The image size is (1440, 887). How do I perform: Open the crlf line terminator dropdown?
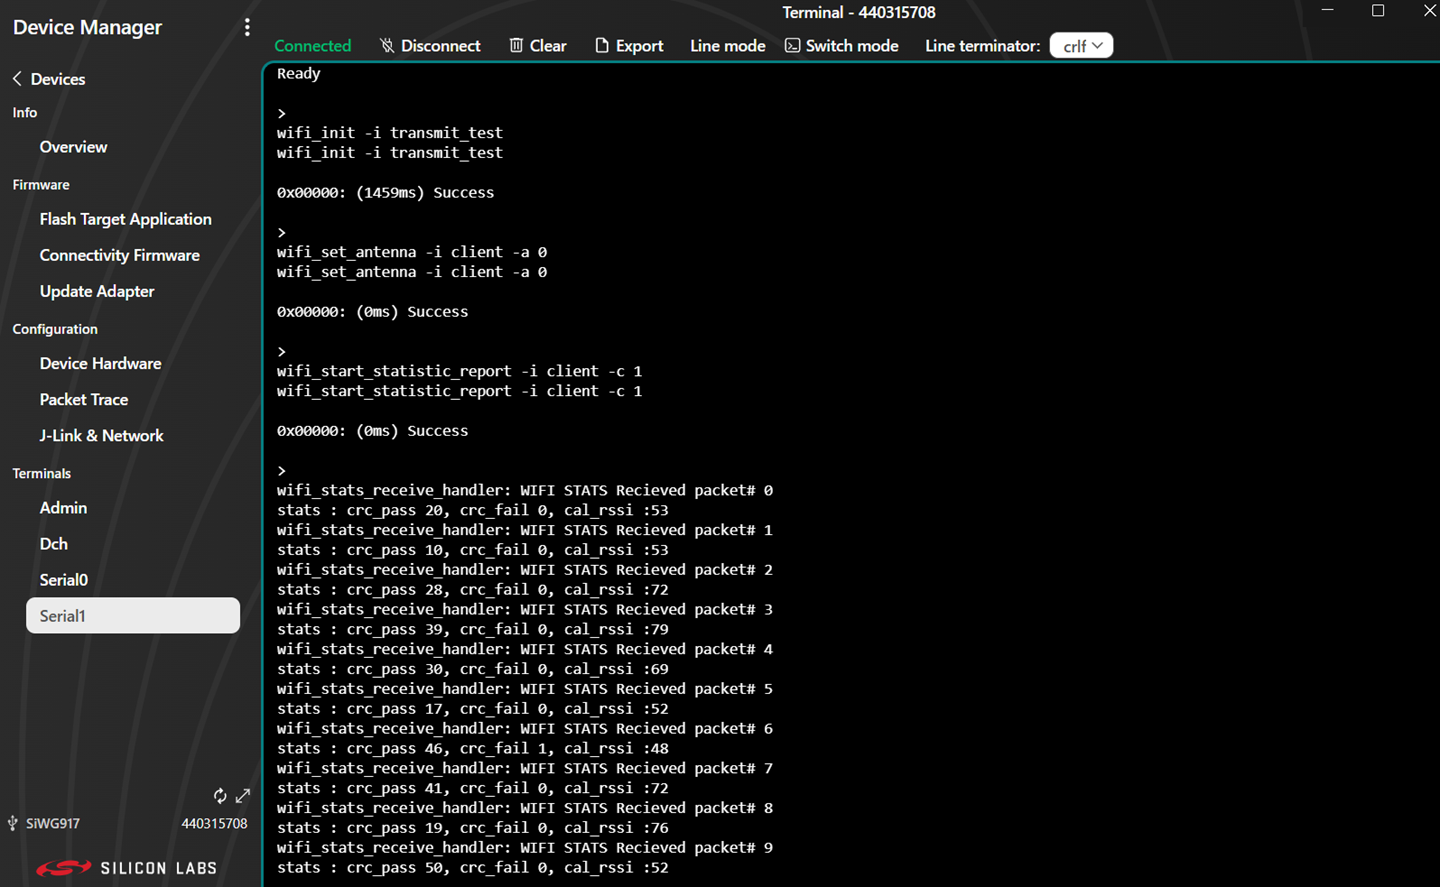click(x=1081, y=45)
